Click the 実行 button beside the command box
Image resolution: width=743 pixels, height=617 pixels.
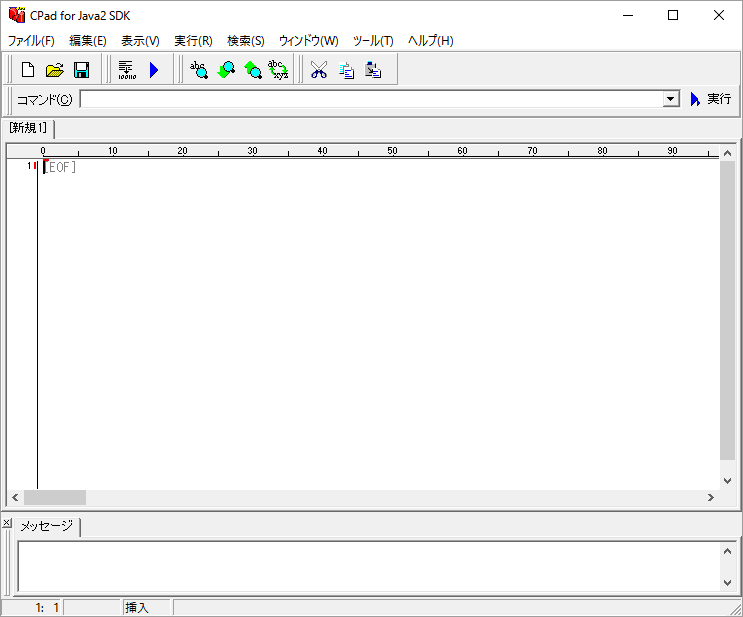pyautogui.click(x=710, y=99)
